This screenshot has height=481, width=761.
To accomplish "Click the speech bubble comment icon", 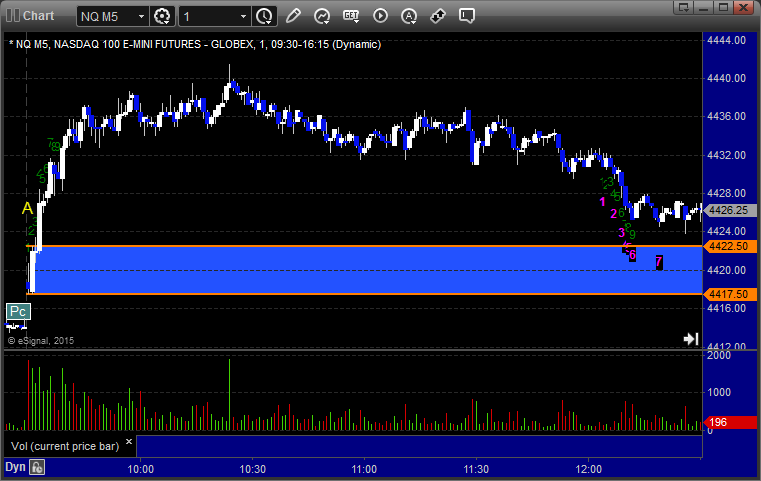I will [x=467, y=16].
